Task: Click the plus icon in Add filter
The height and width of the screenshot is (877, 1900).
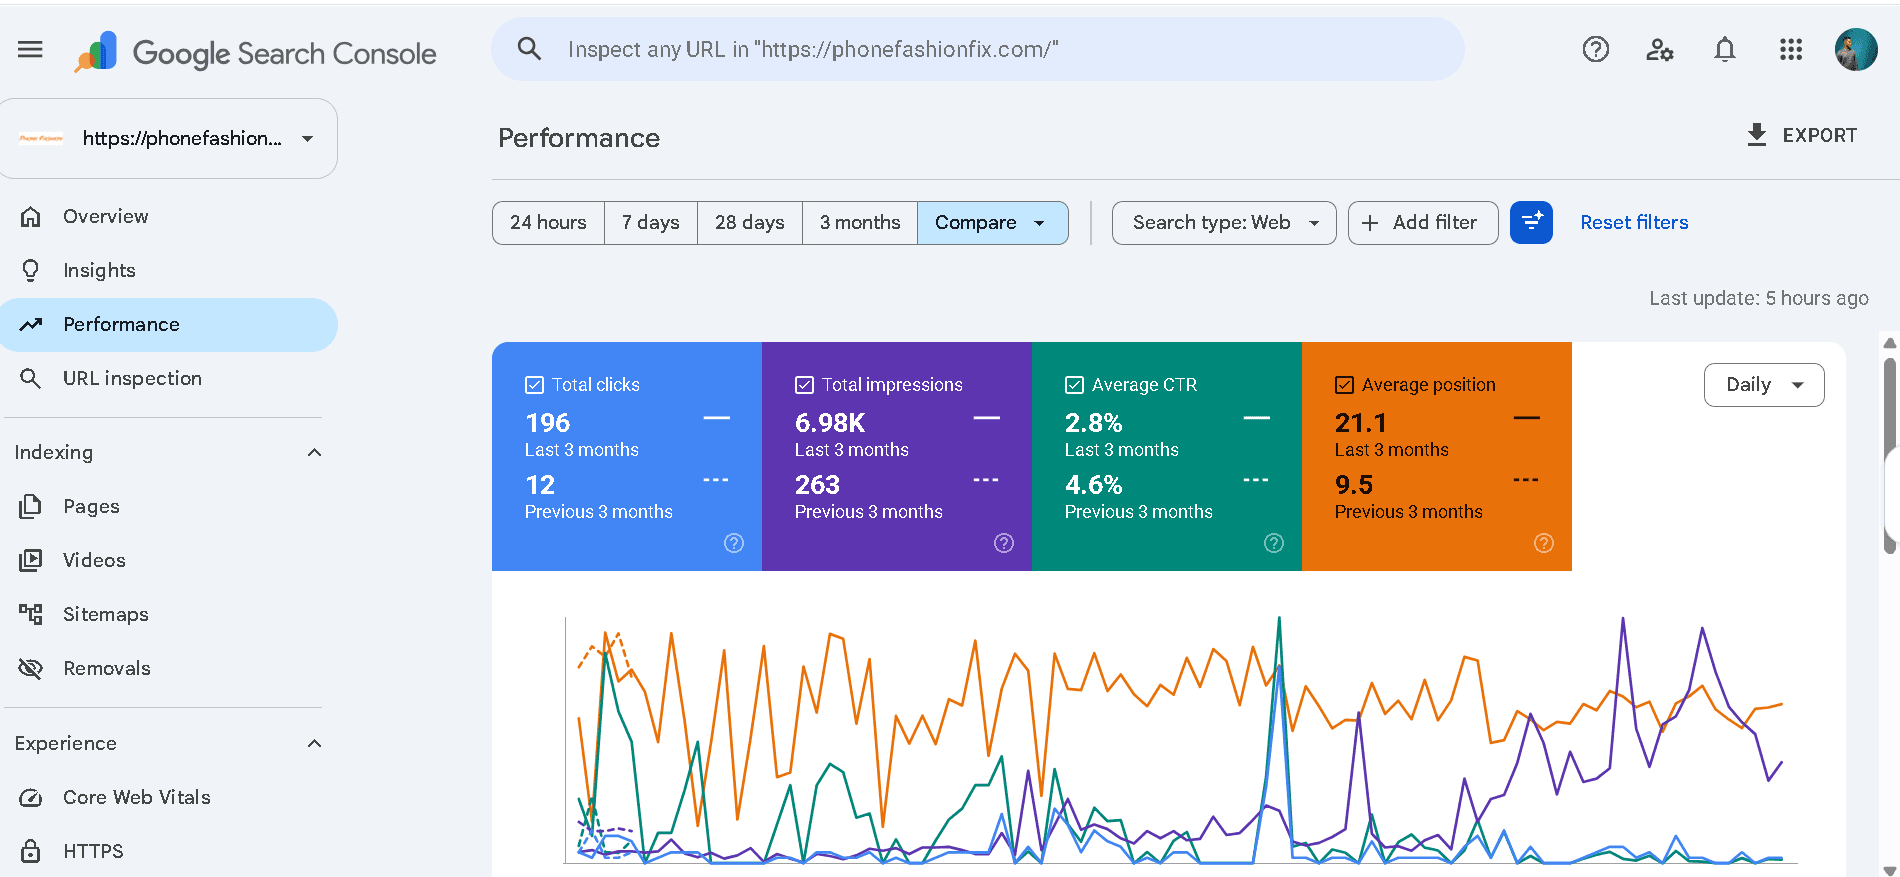Action: 1370,223
